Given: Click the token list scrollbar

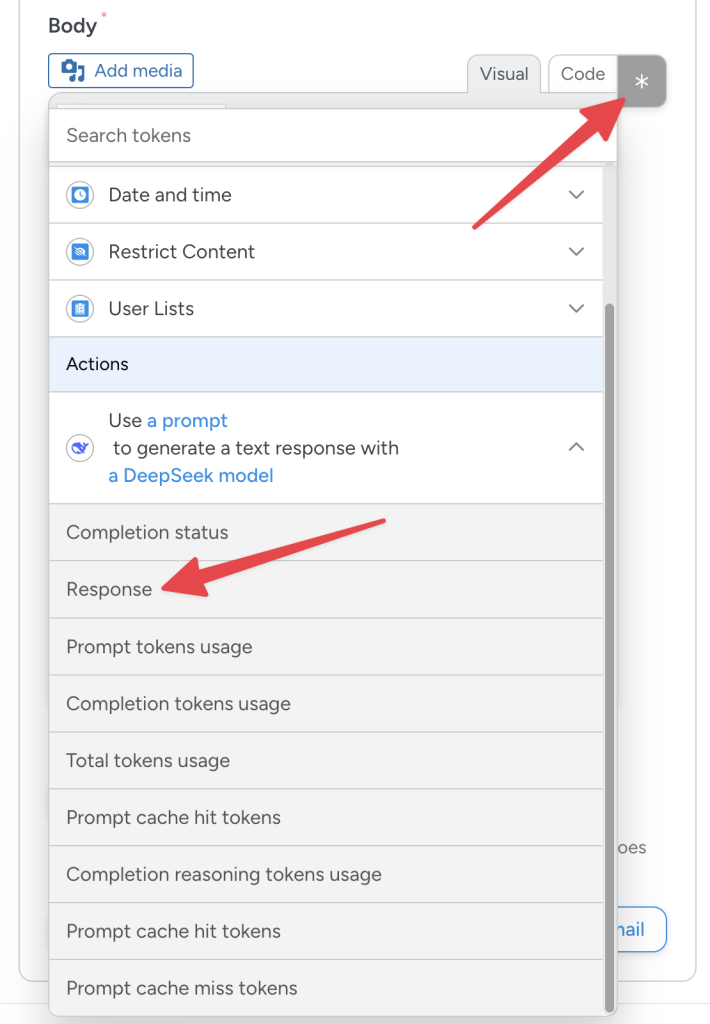Looking at the screenshot, I should [608, 600].
